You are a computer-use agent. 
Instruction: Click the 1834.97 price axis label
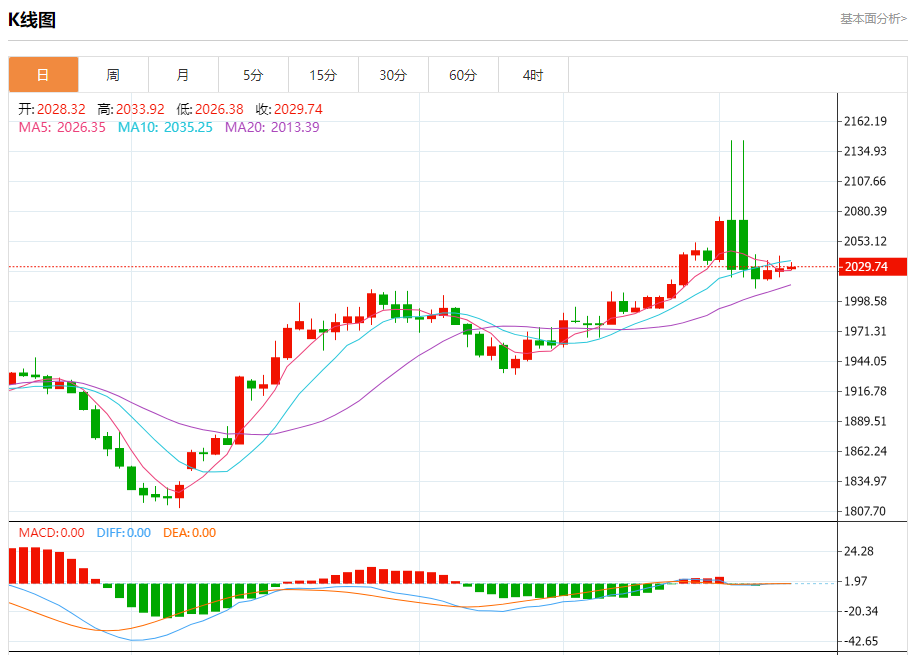pyautogui.click(x=865, y=481)
